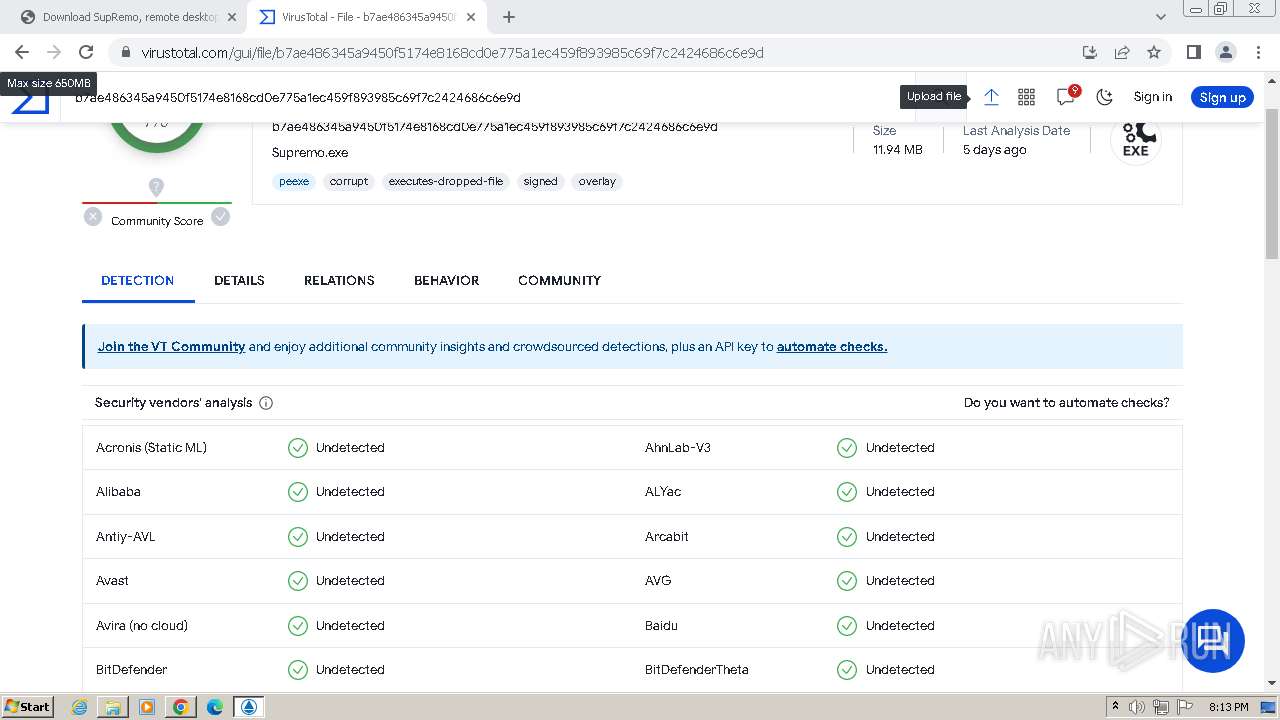Close the Download SupRemo tab
The width and height of the screenshot is (1280, 720).
coord(232,17)
